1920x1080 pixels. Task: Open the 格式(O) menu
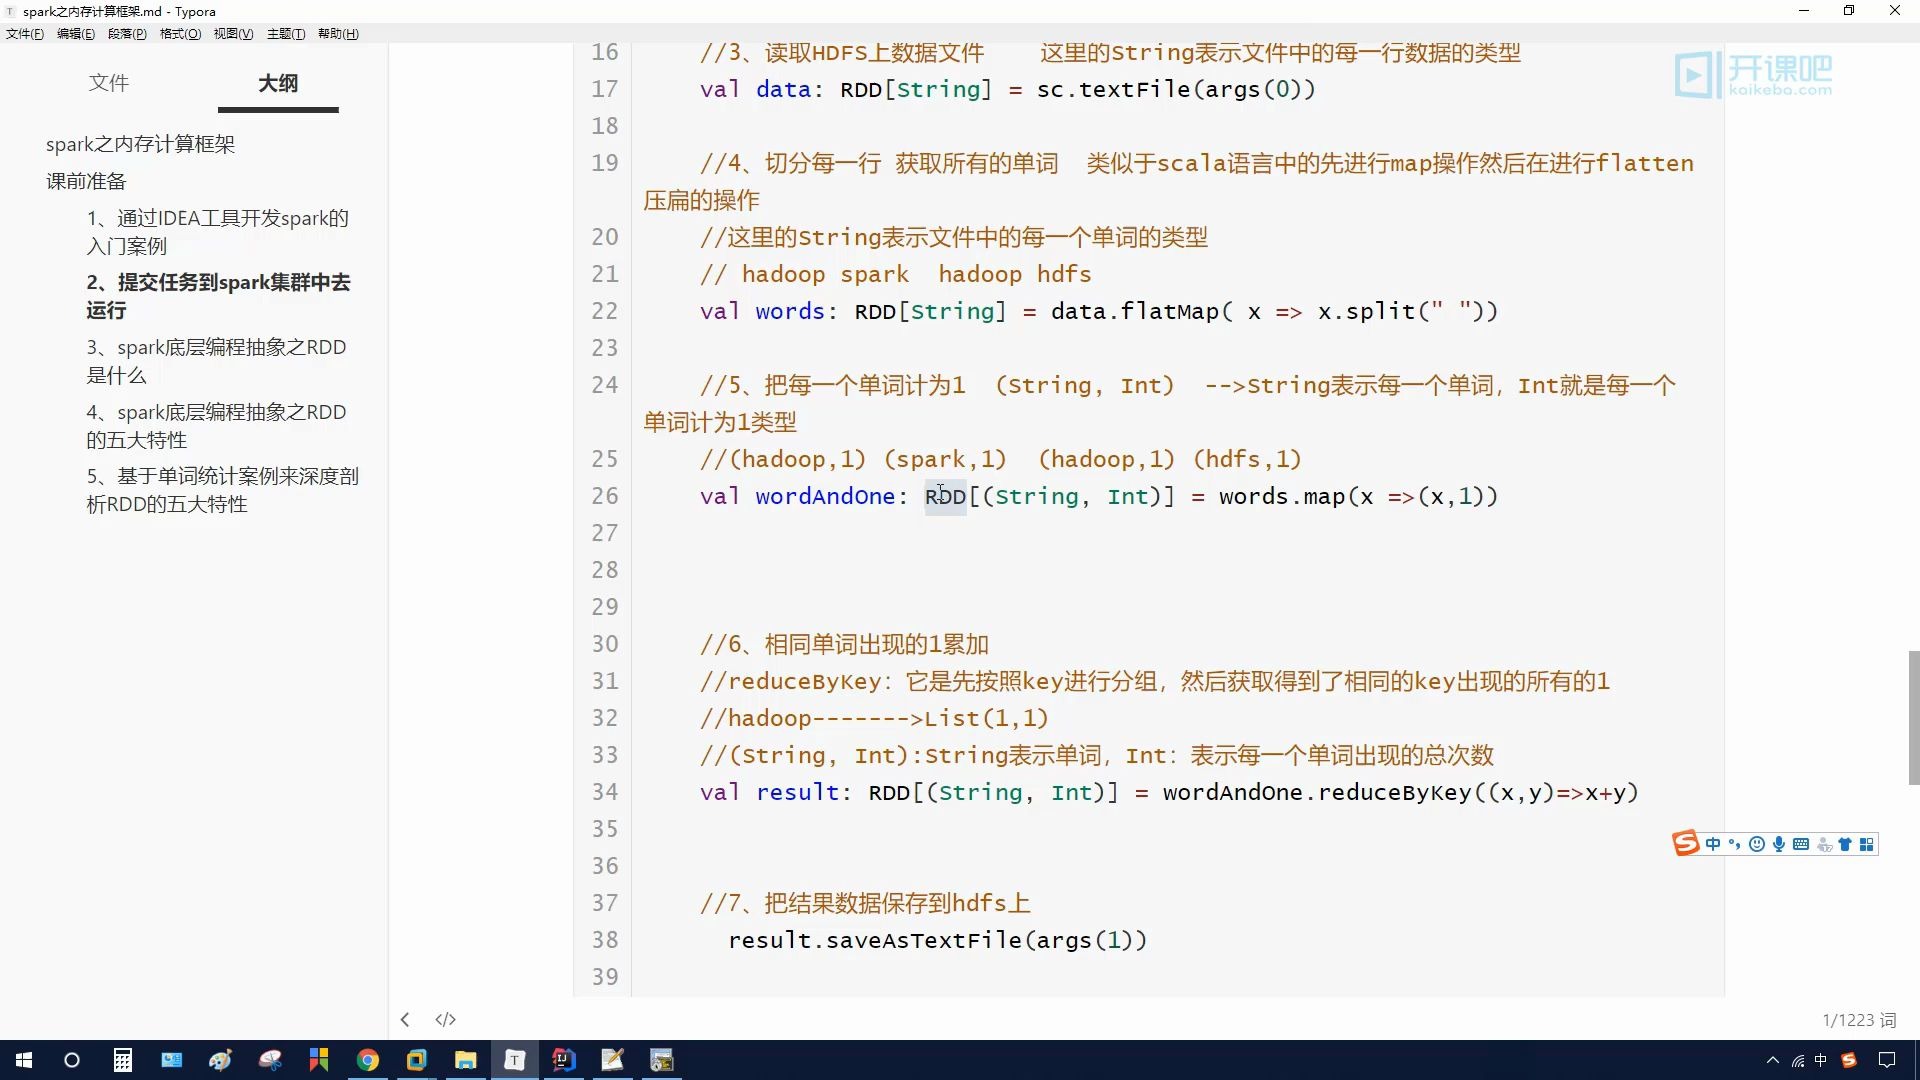pos(180,34)
